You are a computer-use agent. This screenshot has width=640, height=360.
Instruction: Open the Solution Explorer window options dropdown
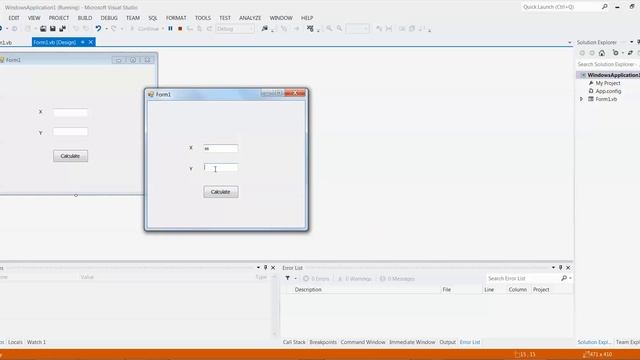click(x=631, y=42)
